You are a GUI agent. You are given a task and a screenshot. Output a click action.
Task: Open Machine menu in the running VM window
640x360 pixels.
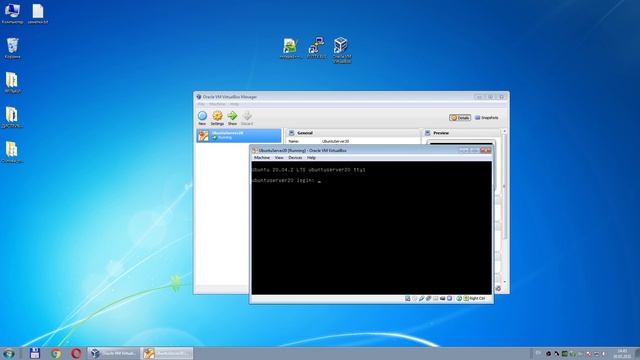pyautogui.click(x=262, y=158)
